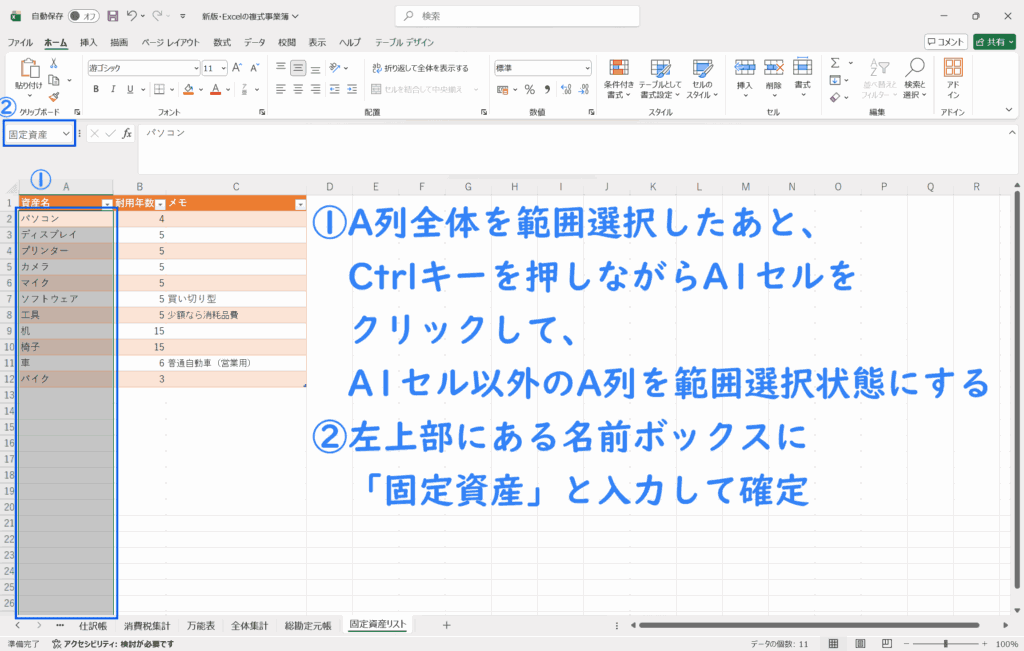Image resolution: width=1024 pixels, height=651 pixels.
Task: Toggle the 自動保存 AutoSave switch
Action: tap(84, 16)
